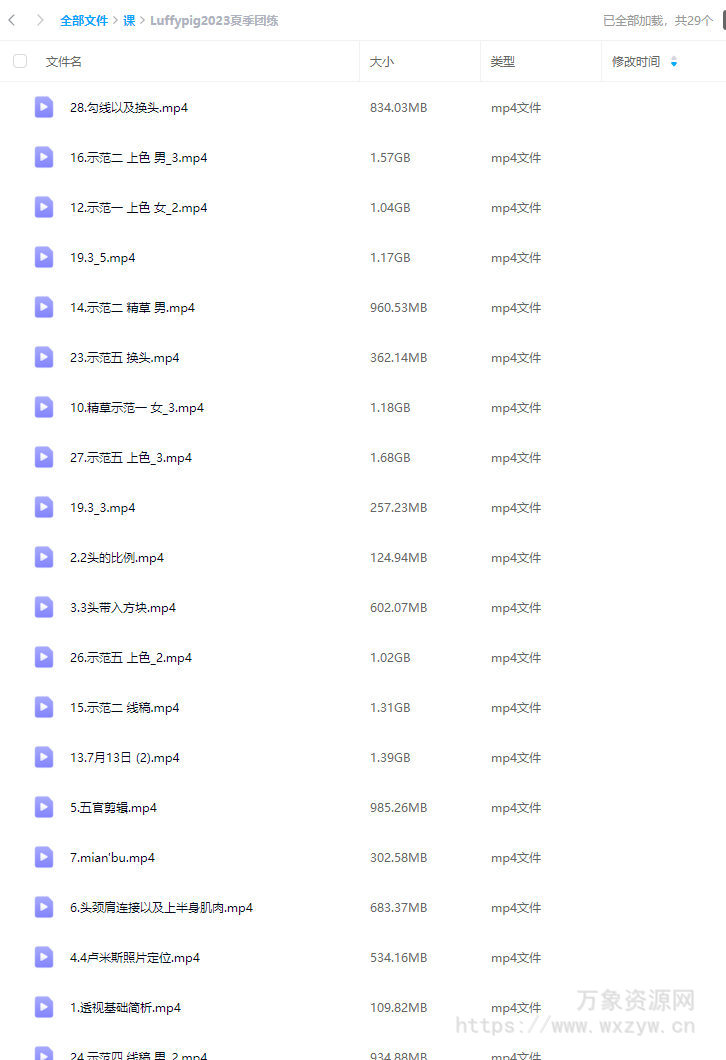Click the video icon beside 16.示范二 上色 男_3.mp4

(44, 157)
